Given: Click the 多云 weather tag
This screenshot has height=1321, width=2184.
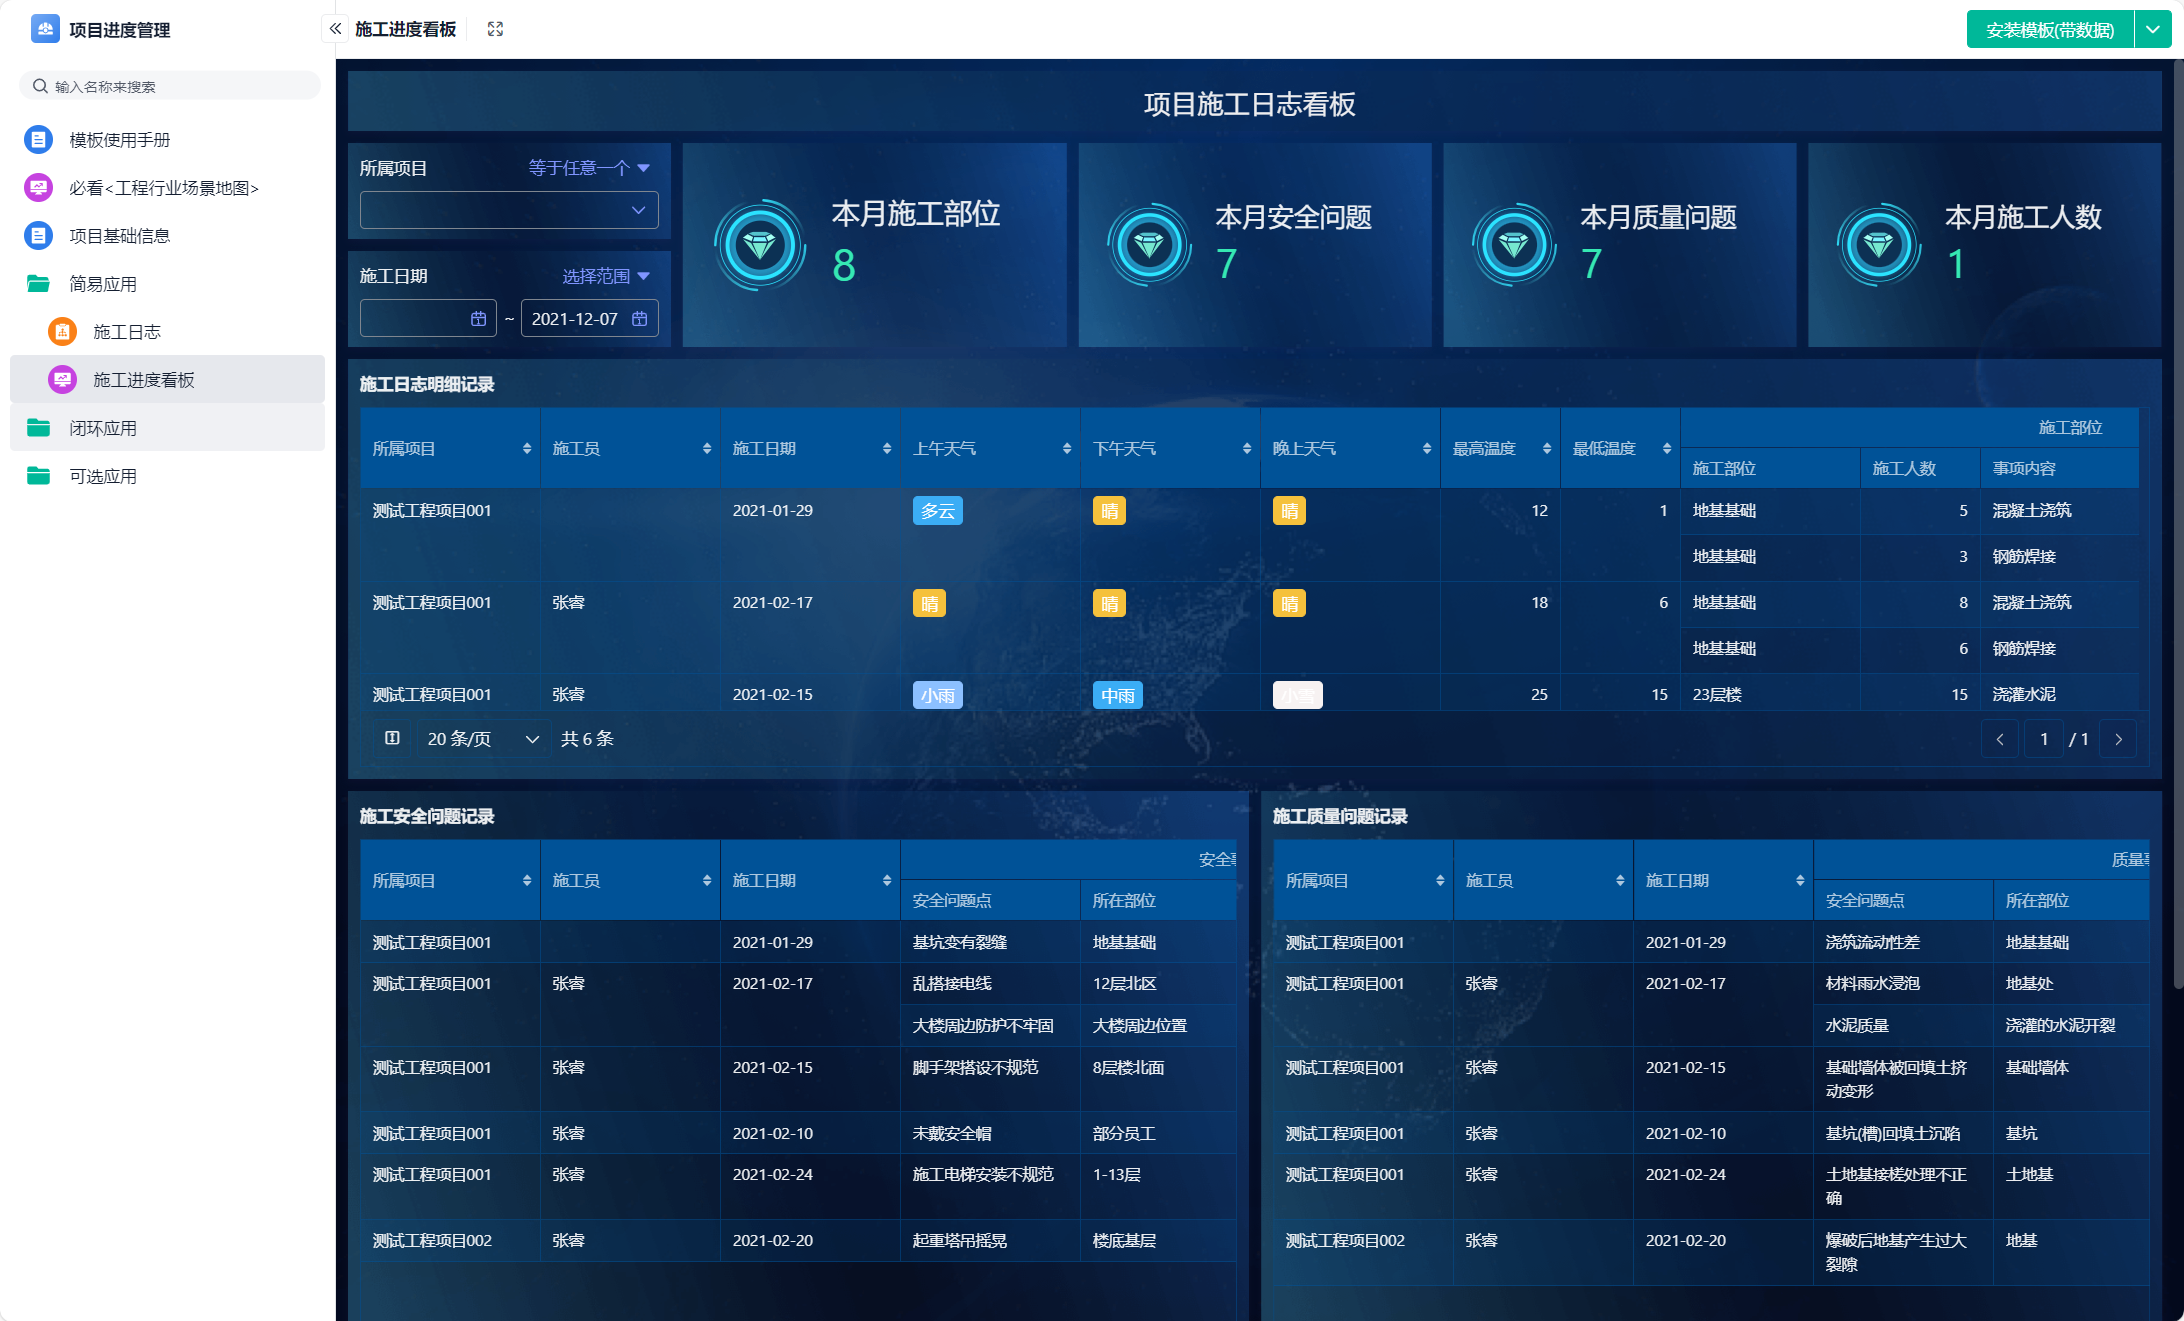Looking at the screenshot, I should tap(937, 511).
